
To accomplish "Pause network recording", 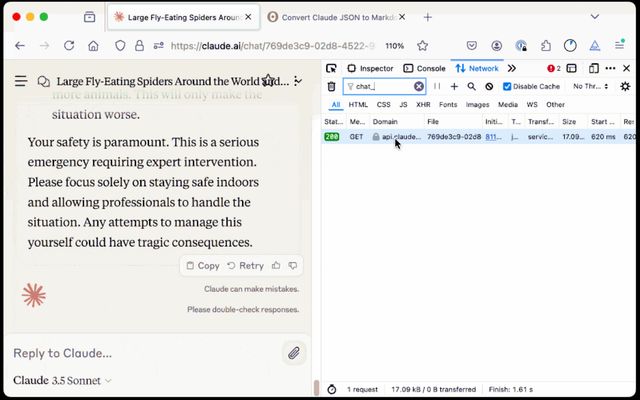I will (x=437, y=86).
